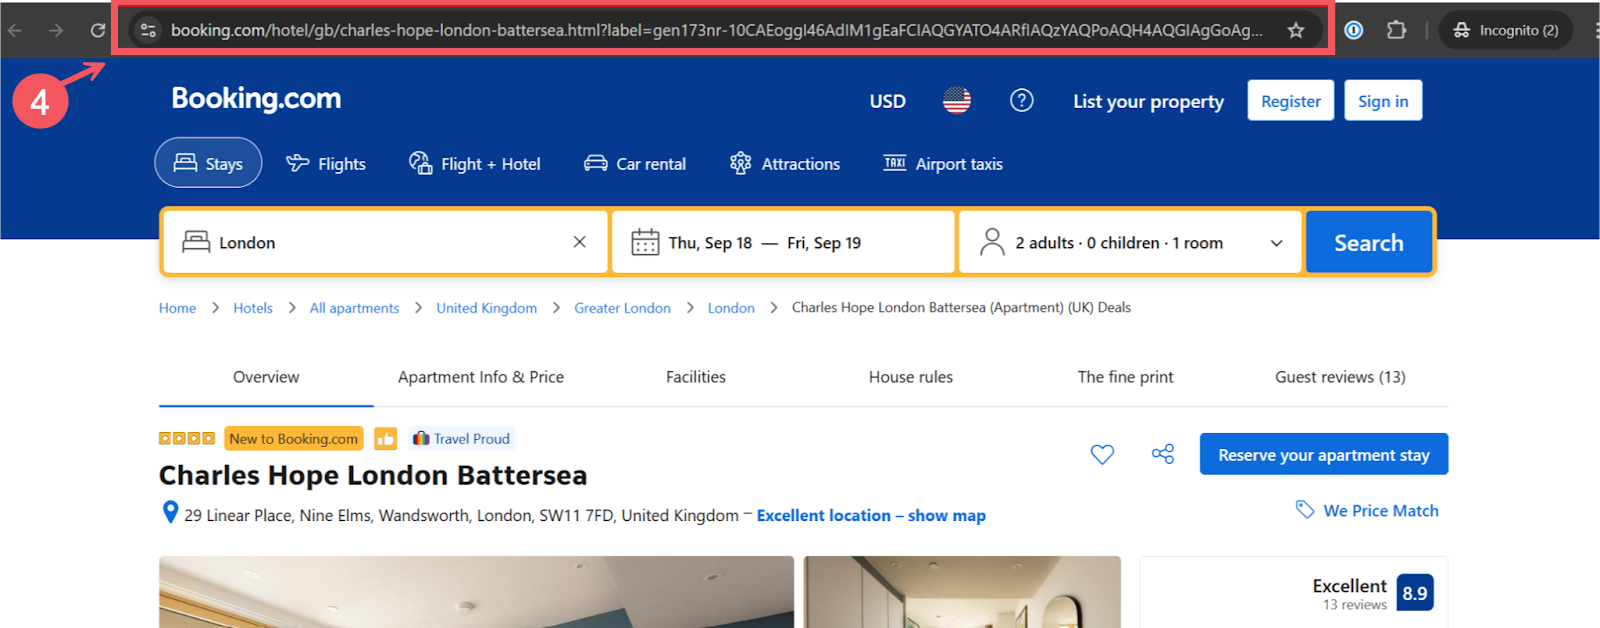Screen dimensions: 1600x628
Task: Change language via the US flag icon
Action: pos(957,100)
